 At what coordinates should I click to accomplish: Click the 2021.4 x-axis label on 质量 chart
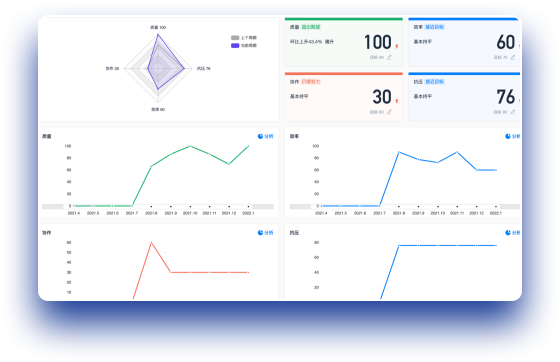[74, 213]
